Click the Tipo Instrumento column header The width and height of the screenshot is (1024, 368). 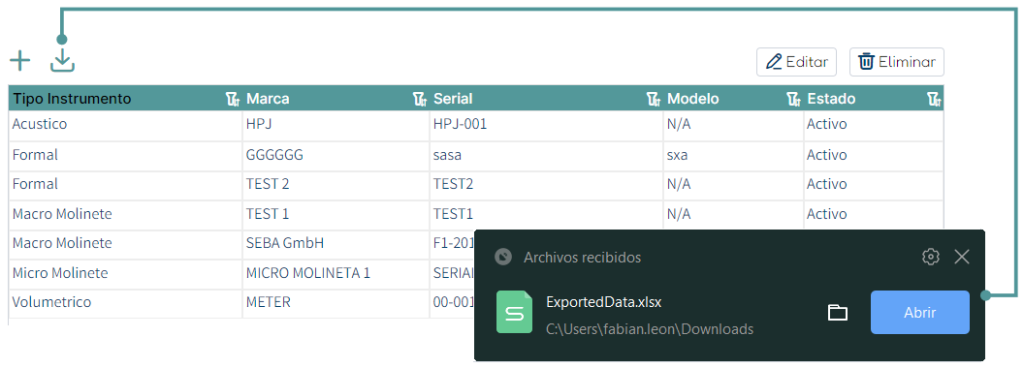pos(72,99)
